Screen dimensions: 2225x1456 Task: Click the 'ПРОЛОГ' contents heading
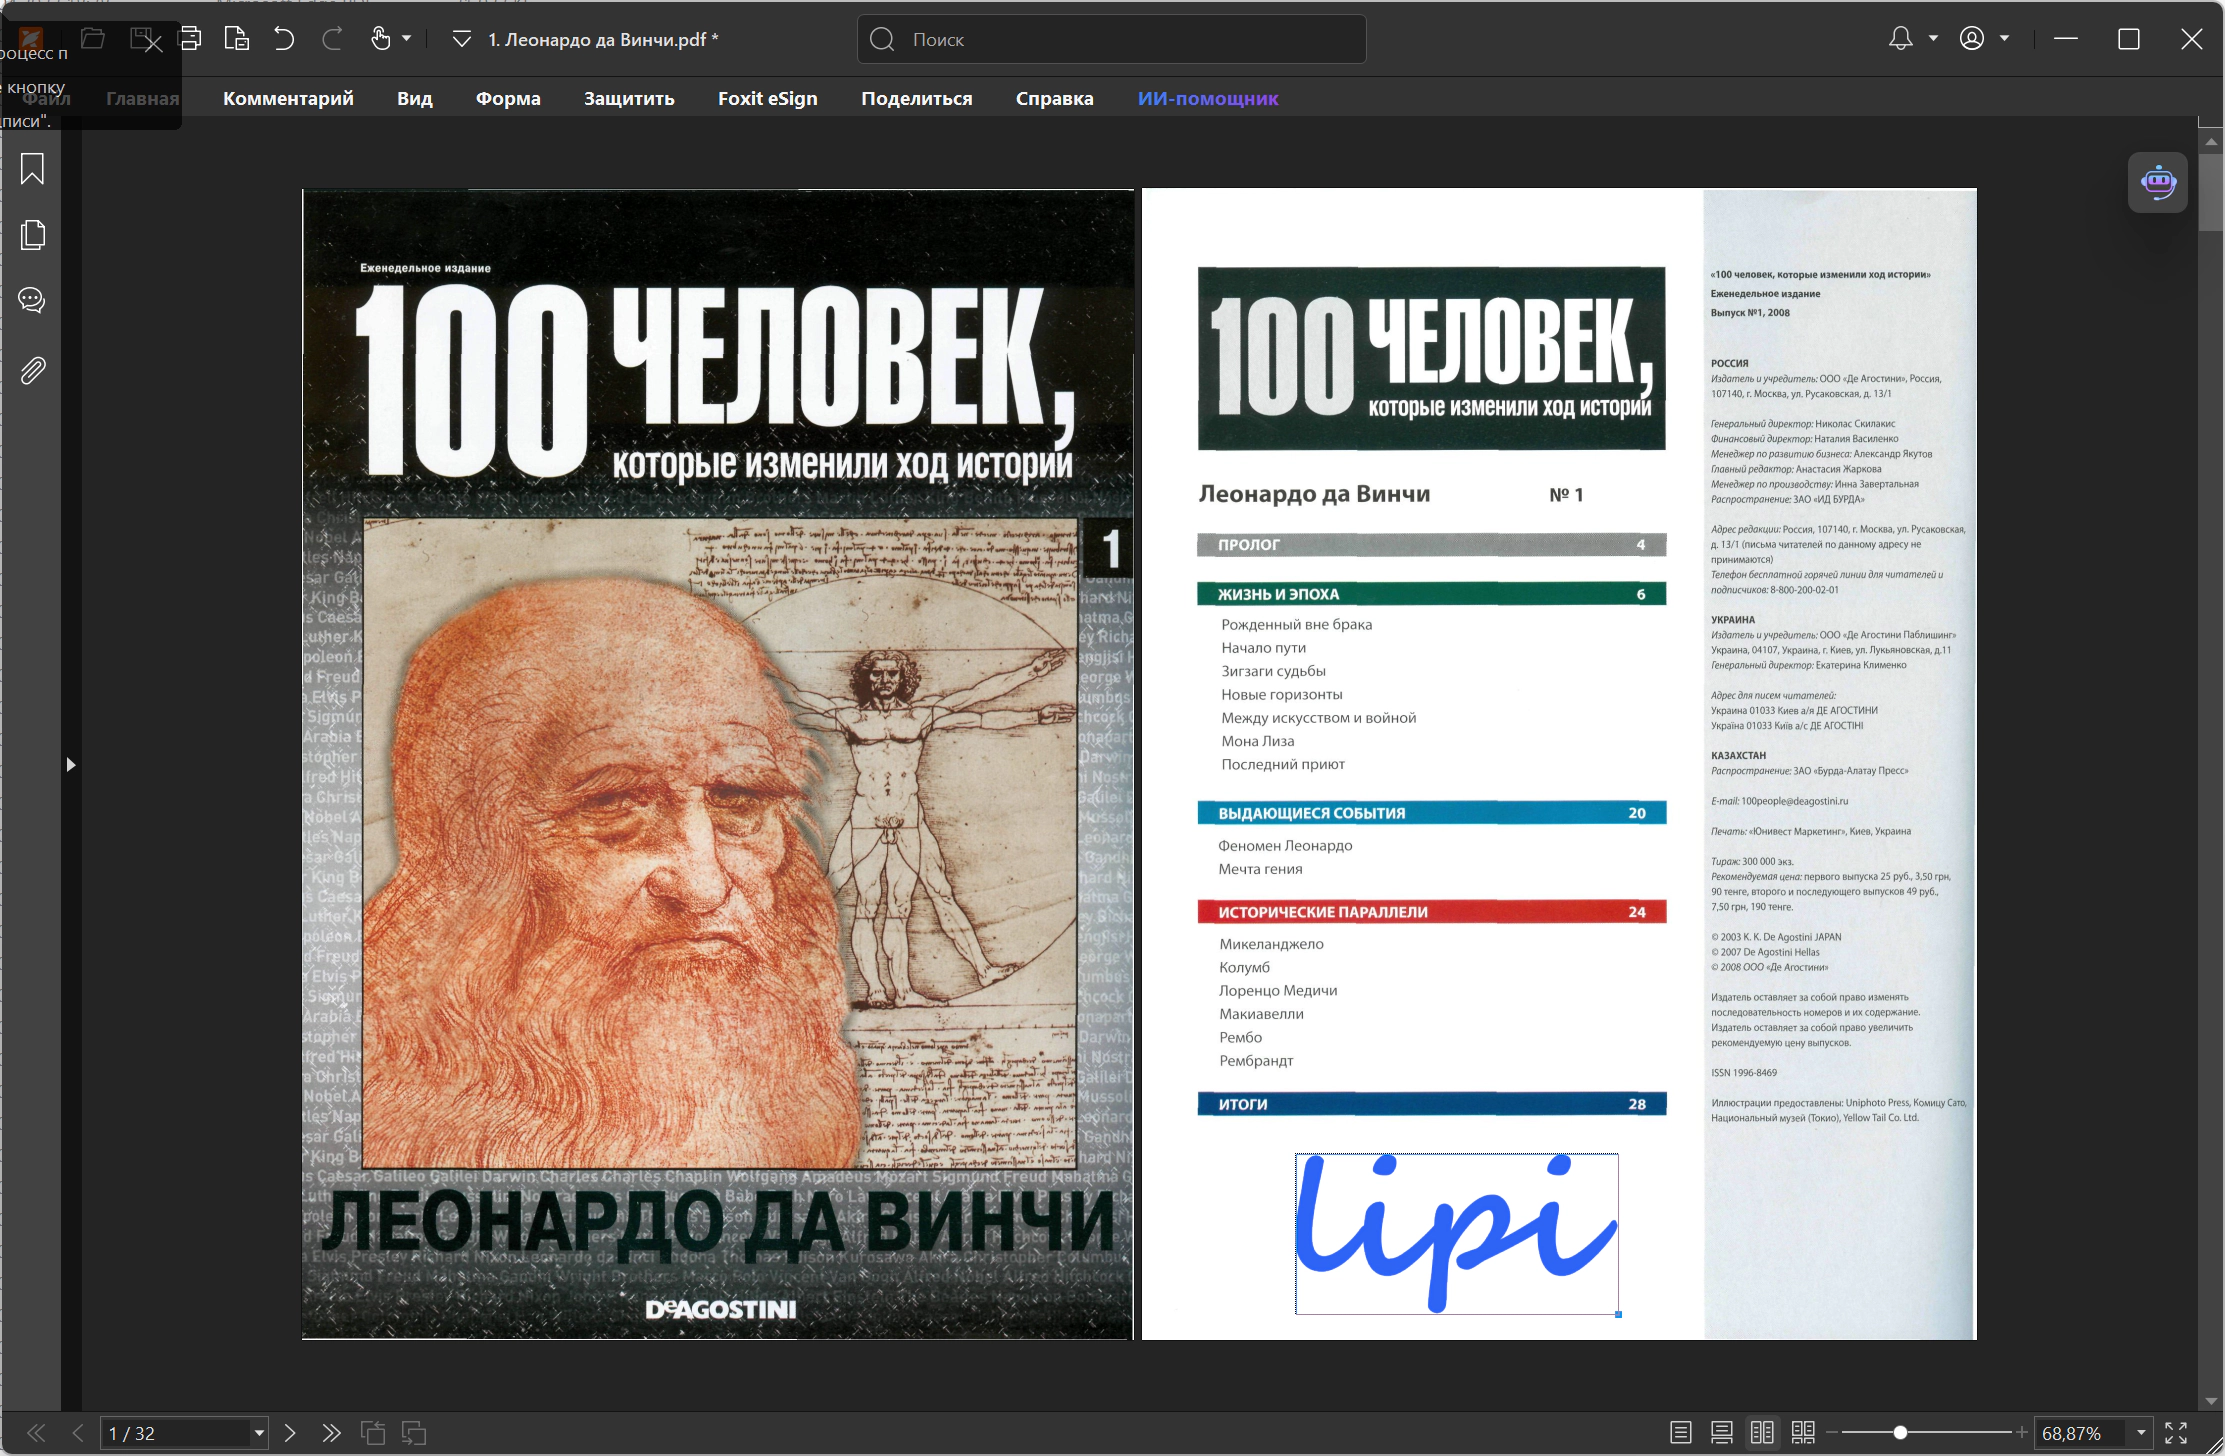coord(1249,545)
